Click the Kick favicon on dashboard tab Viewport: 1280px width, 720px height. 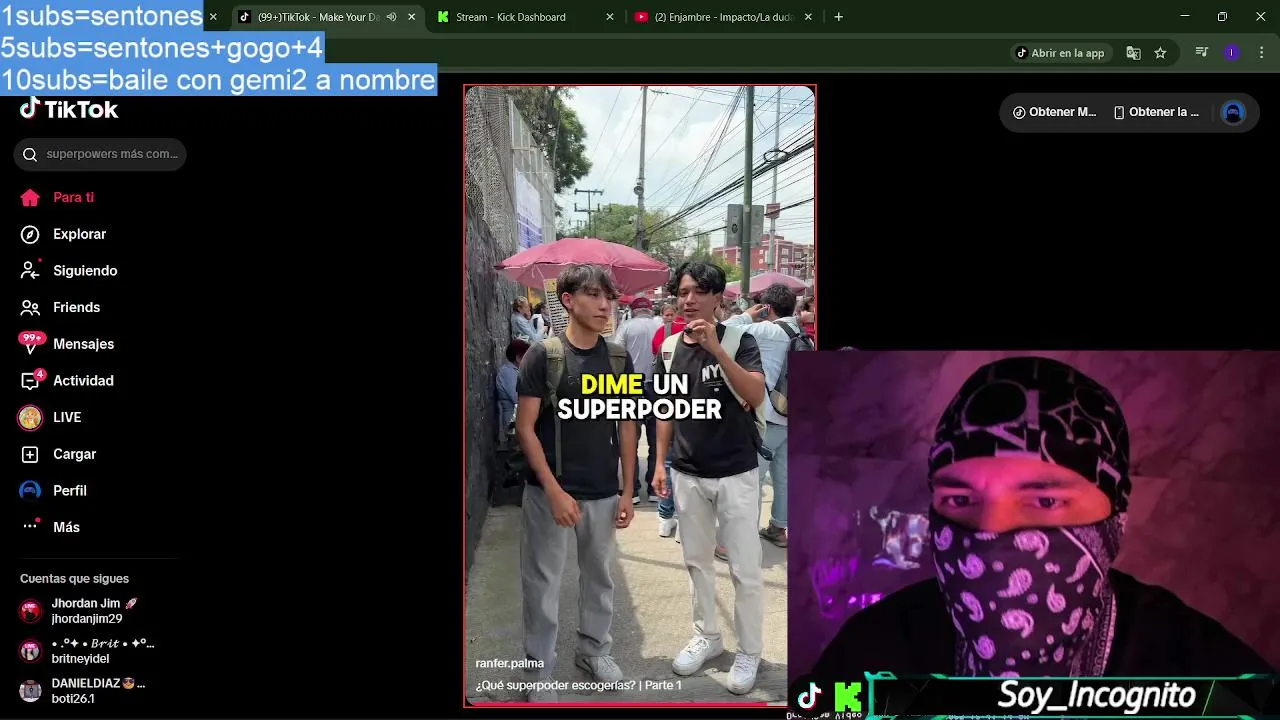point(443,17)
